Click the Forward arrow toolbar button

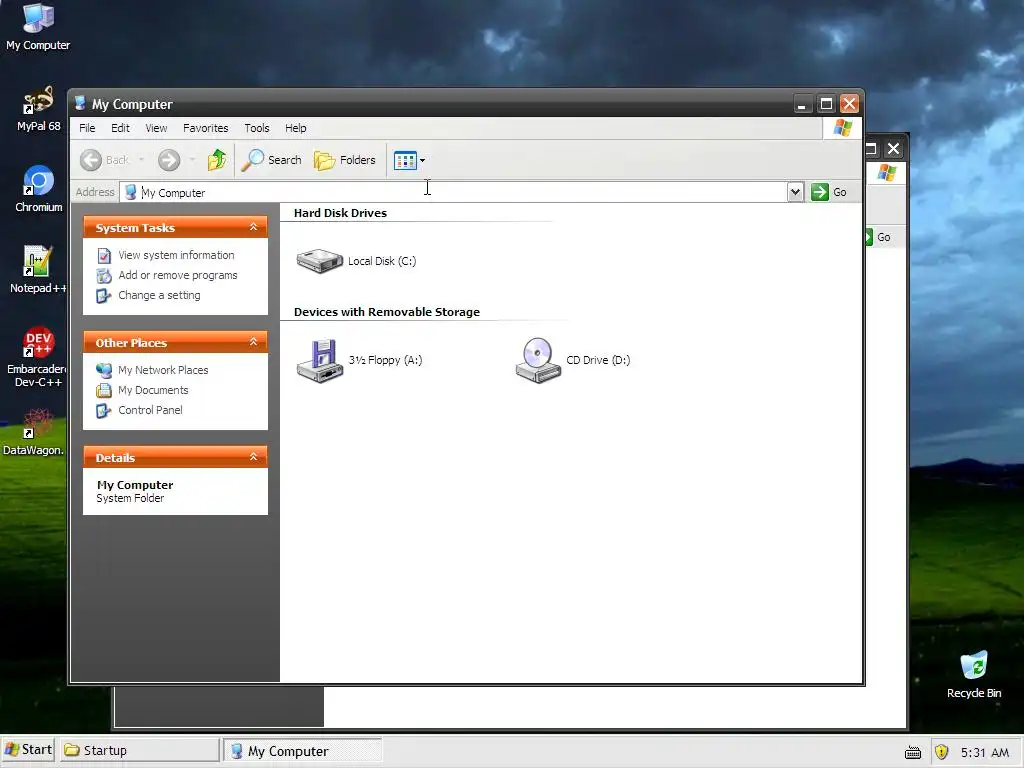(169, 160)
